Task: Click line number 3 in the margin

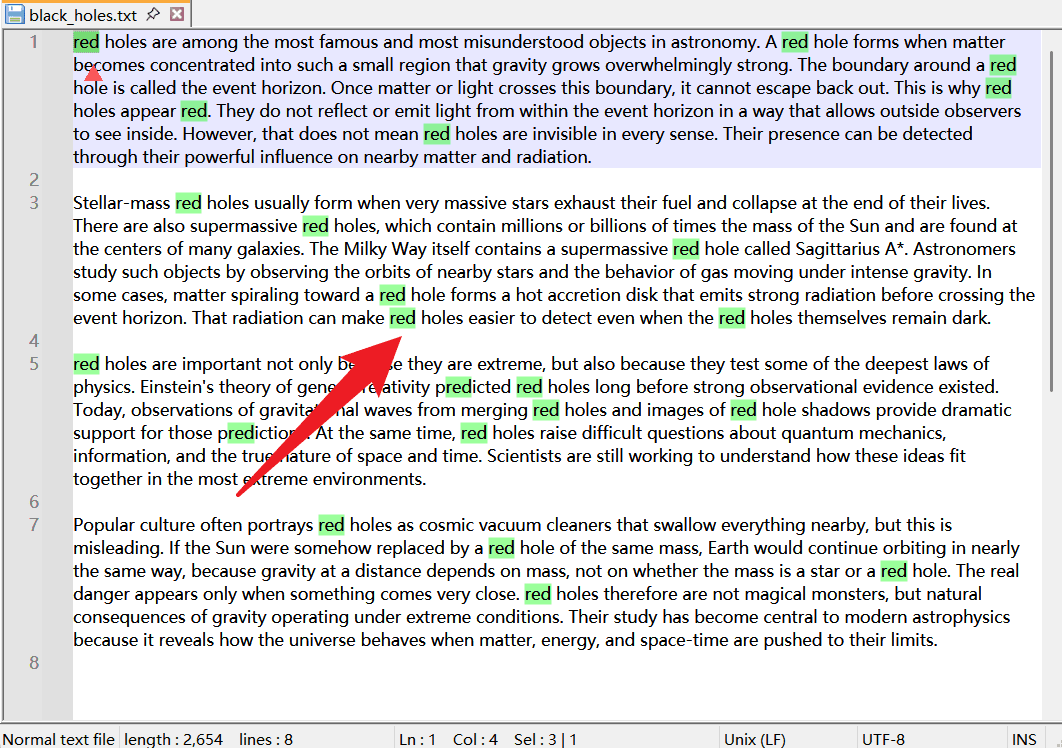Action: point(34,203)
